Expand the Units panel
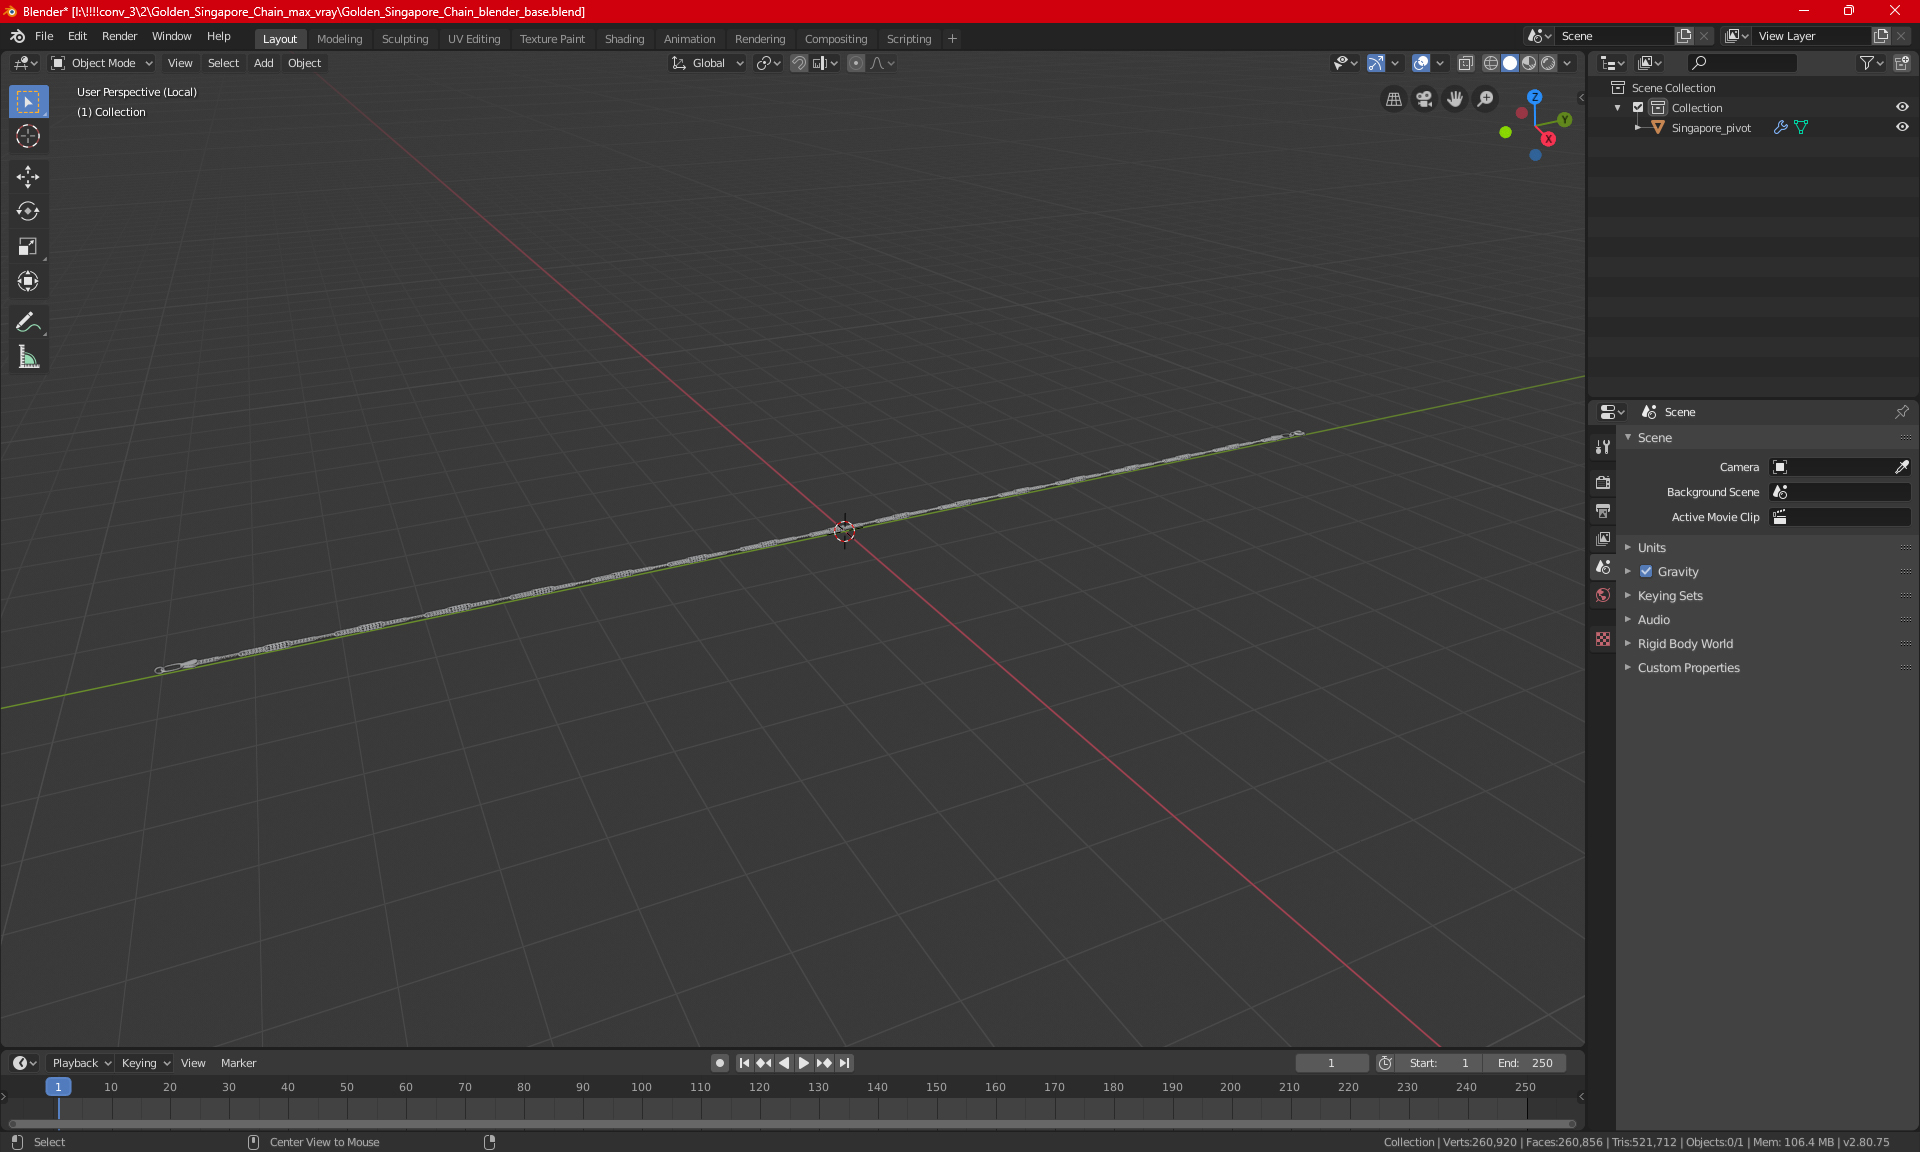This screenshot has width=1920, height=1152. 1652,548
